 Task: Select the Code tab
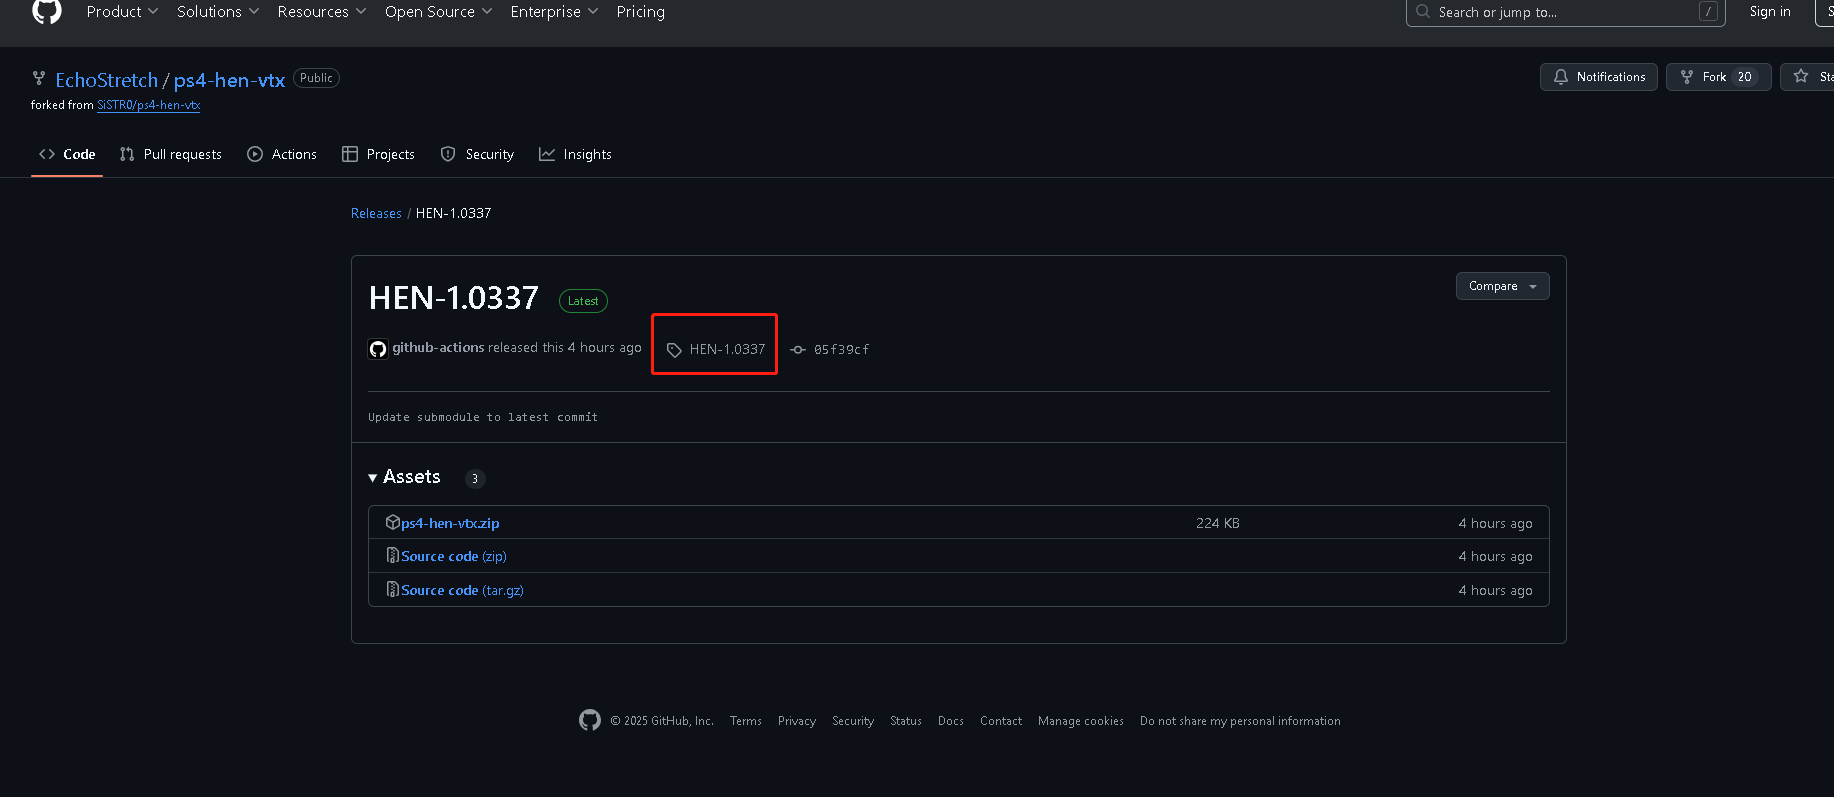tap(67, 154)
